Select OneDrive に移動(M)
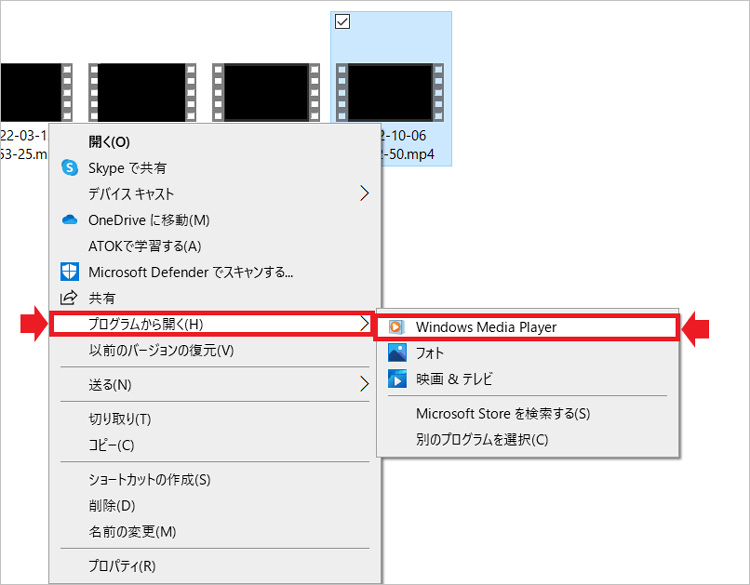This screenshot has height=585, width=750. coord(215,220)
